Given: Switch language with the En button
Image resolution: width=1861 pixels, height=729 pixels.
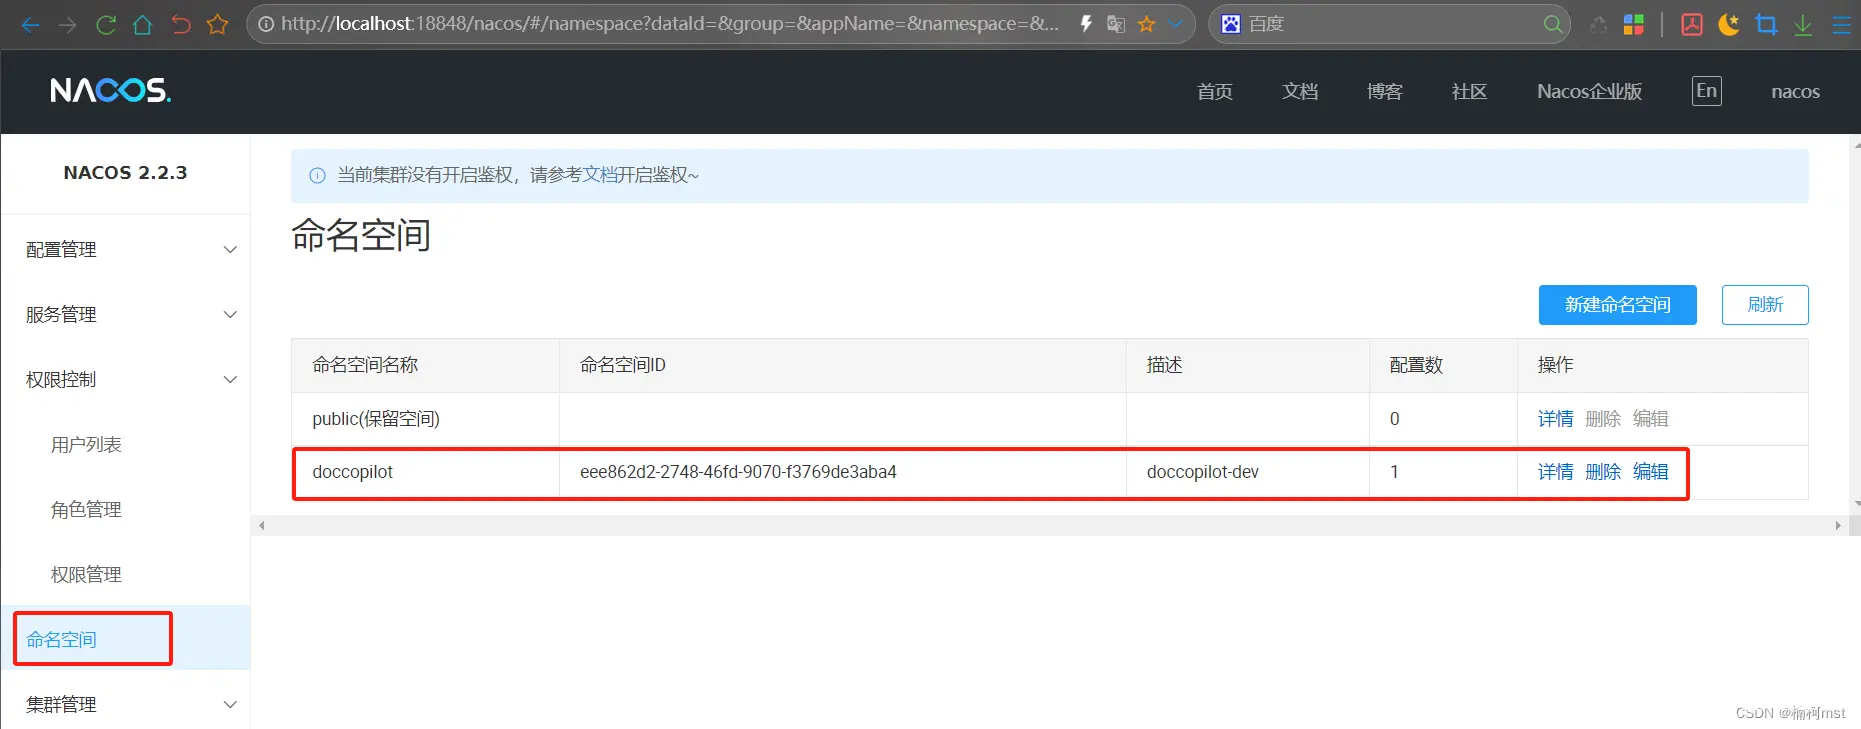Looking at the screenshot, I should [1707, 91].
